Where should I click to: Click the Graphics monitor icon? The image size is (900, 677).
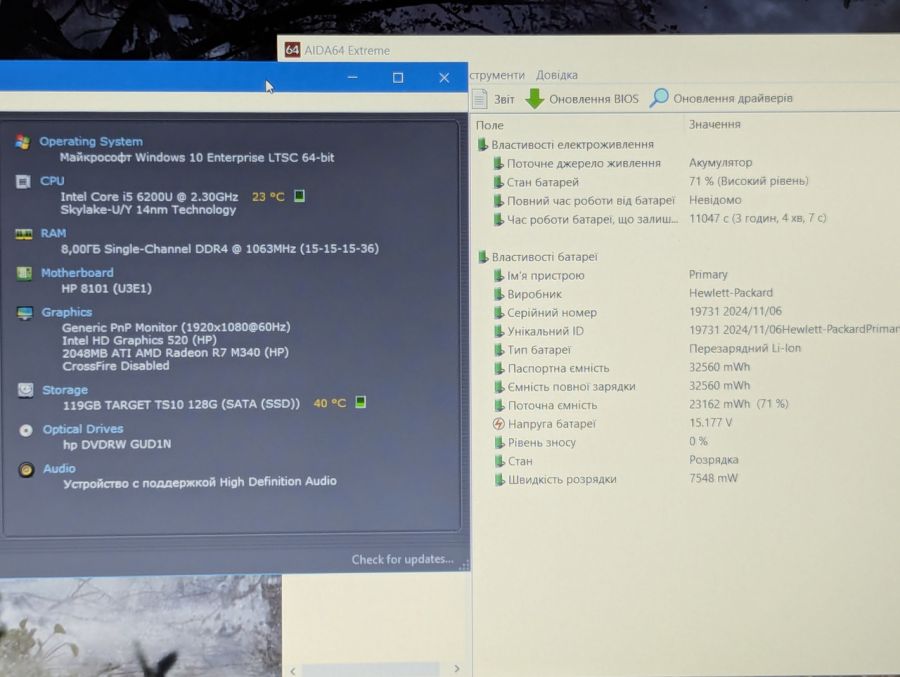click(x=25, y=313)
